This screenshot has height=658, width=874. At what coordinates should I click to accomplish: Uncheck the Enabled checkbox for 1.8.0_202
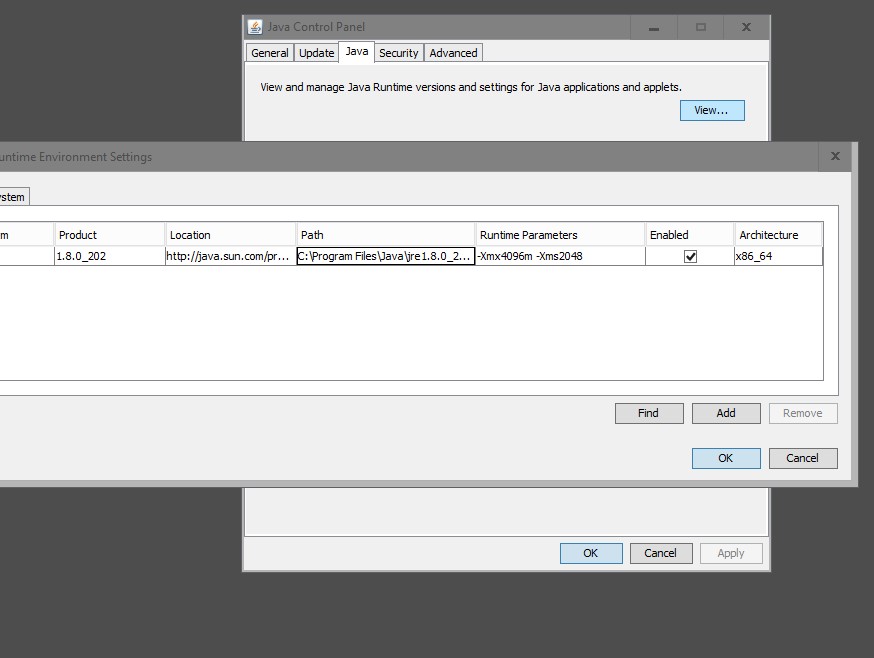click(x=690, y=257)
